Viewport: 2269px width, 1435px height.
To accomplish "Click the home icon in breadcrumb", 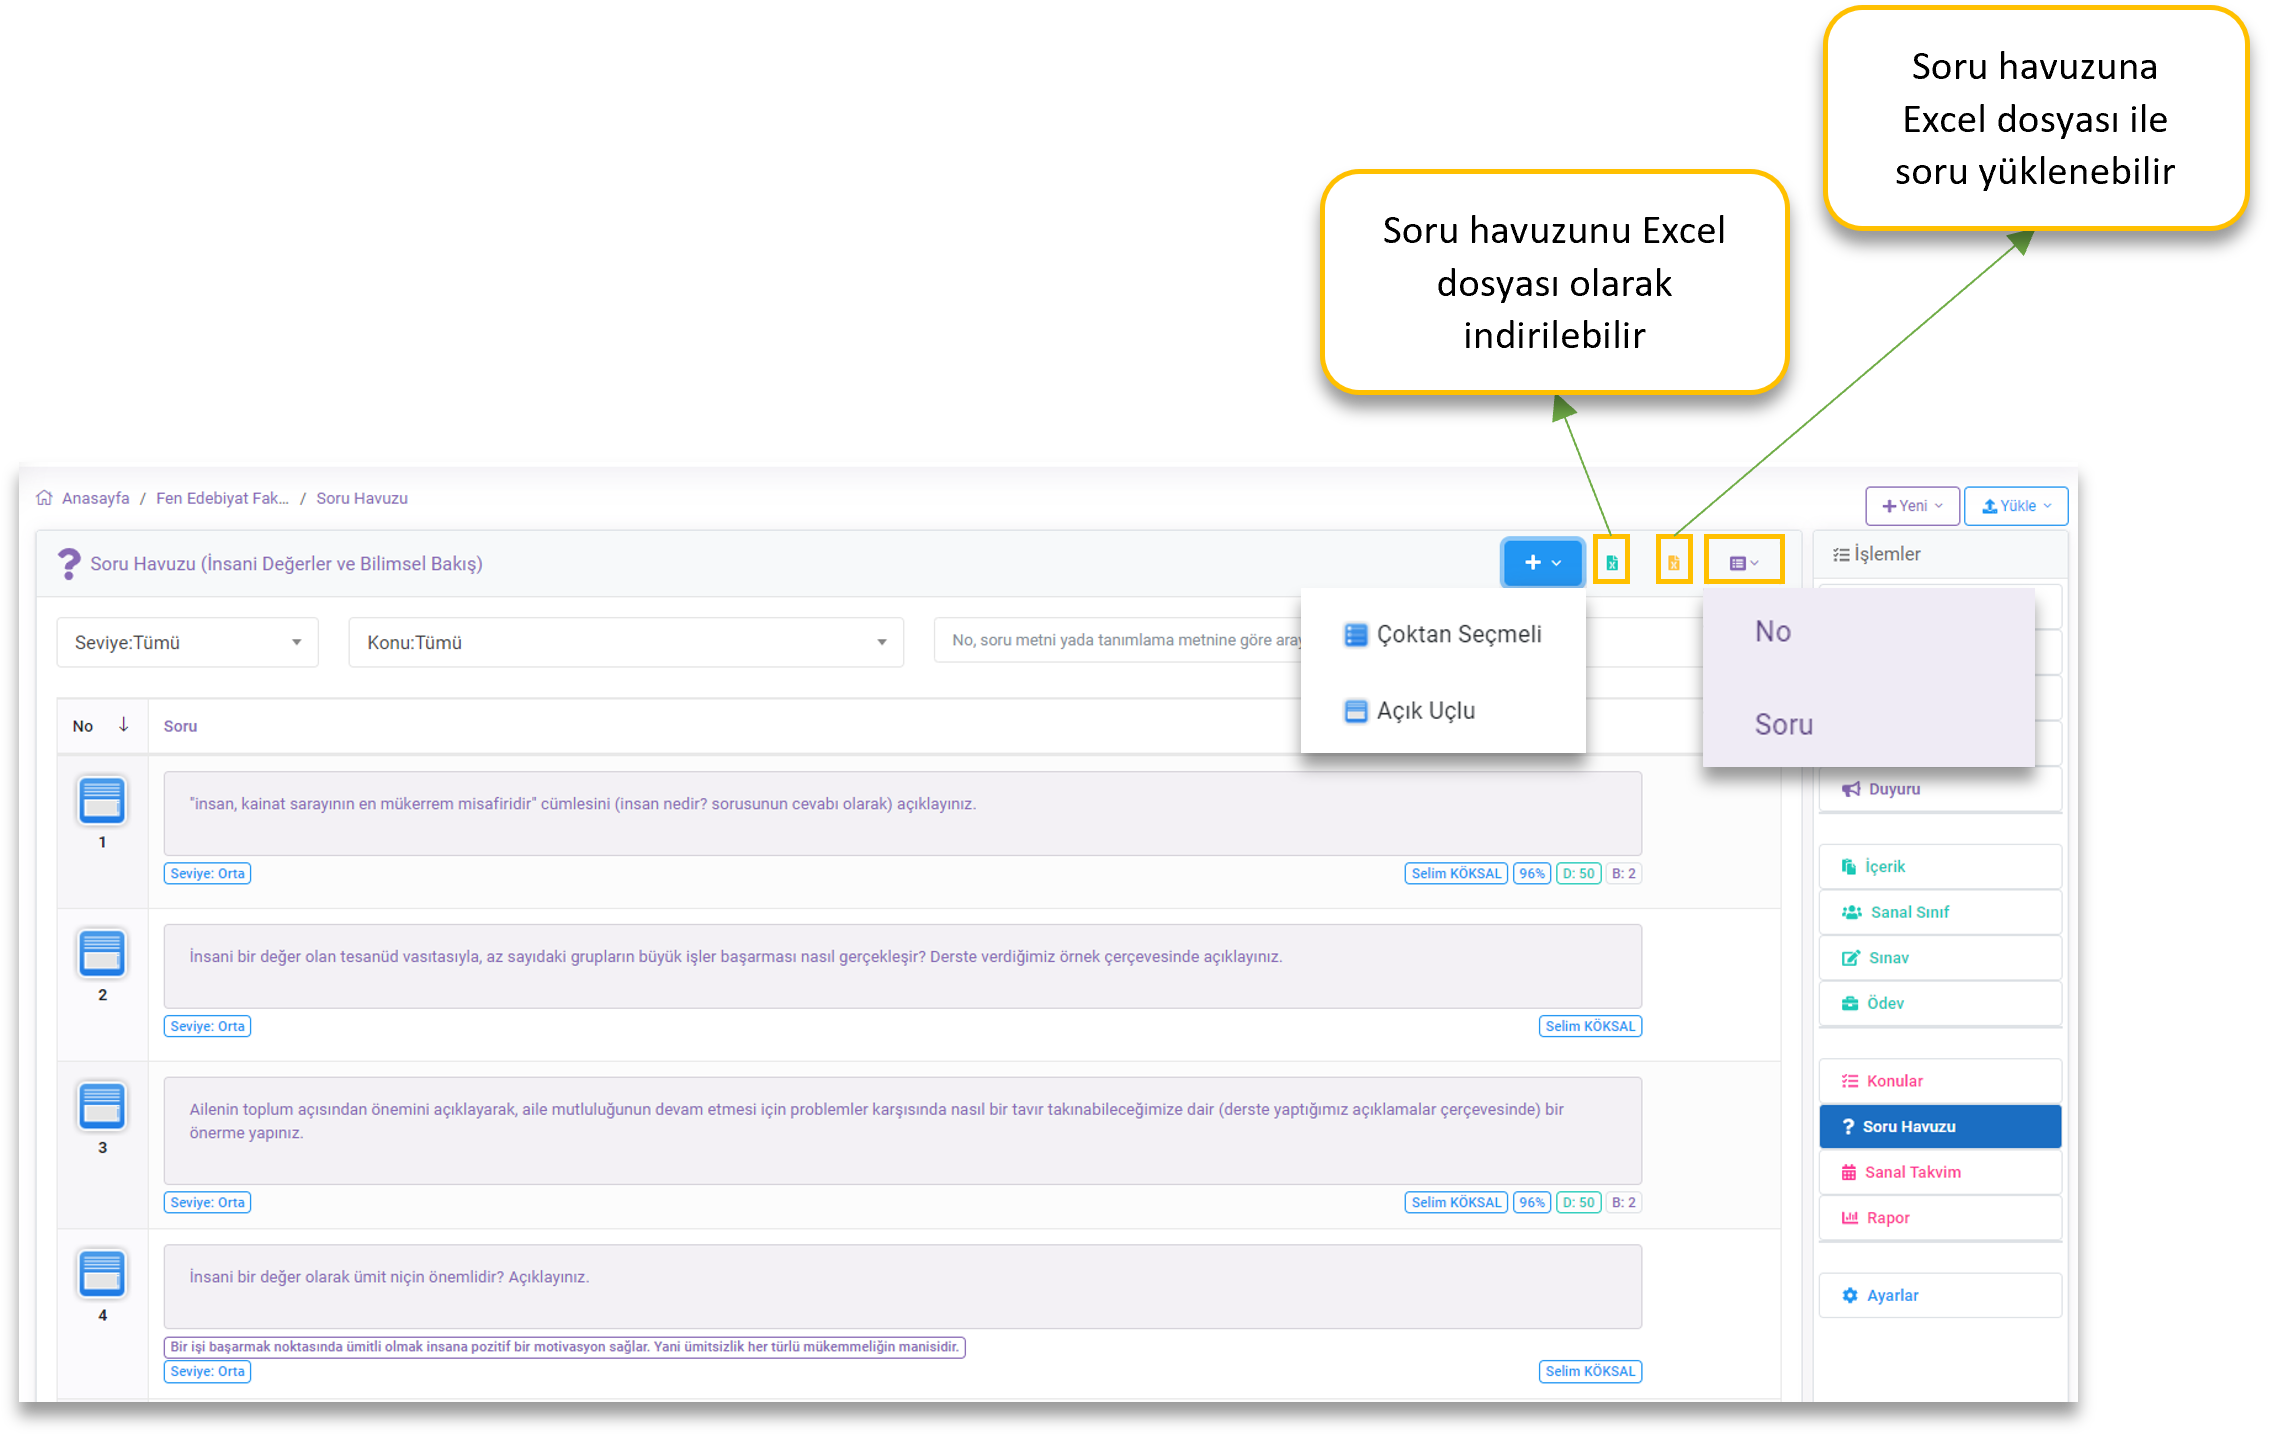I will pos(44,498).
